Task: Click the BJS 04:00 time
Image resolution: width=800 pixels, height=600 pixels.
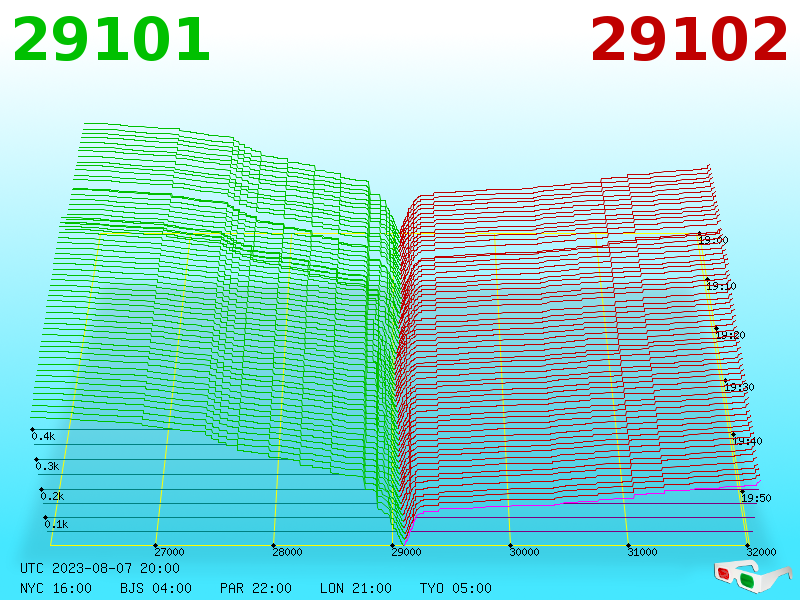Action: point(156,588)
